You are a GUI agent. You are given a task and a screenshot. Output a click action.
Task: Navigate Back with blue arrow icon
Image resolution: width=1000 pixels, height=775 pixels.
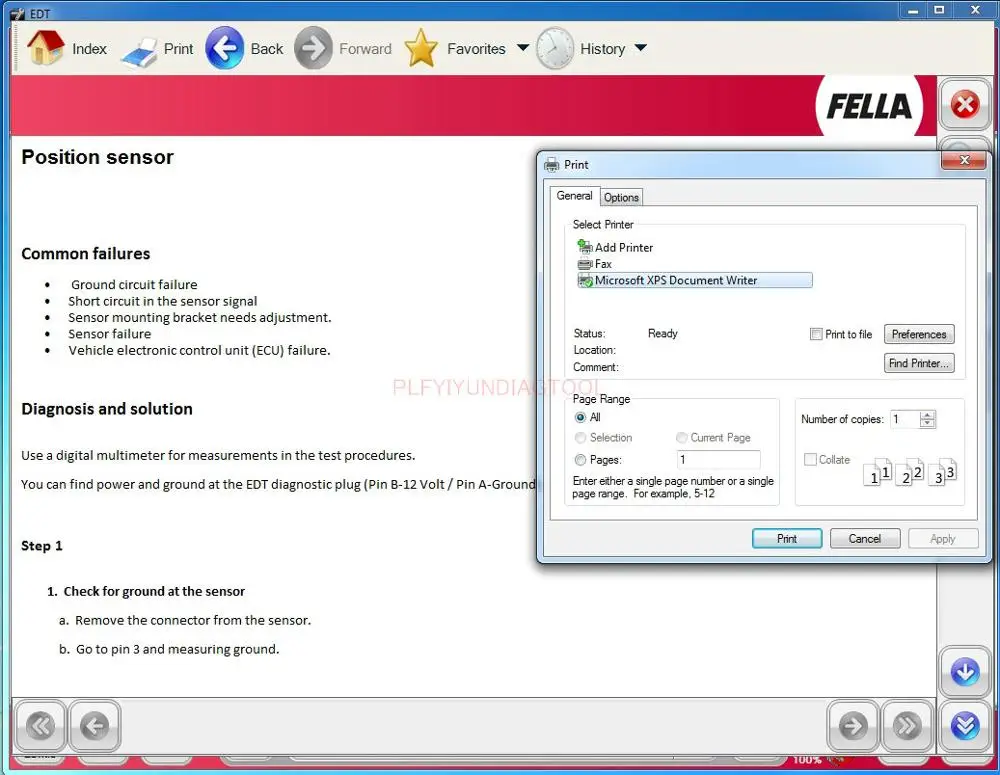(224, 48)
